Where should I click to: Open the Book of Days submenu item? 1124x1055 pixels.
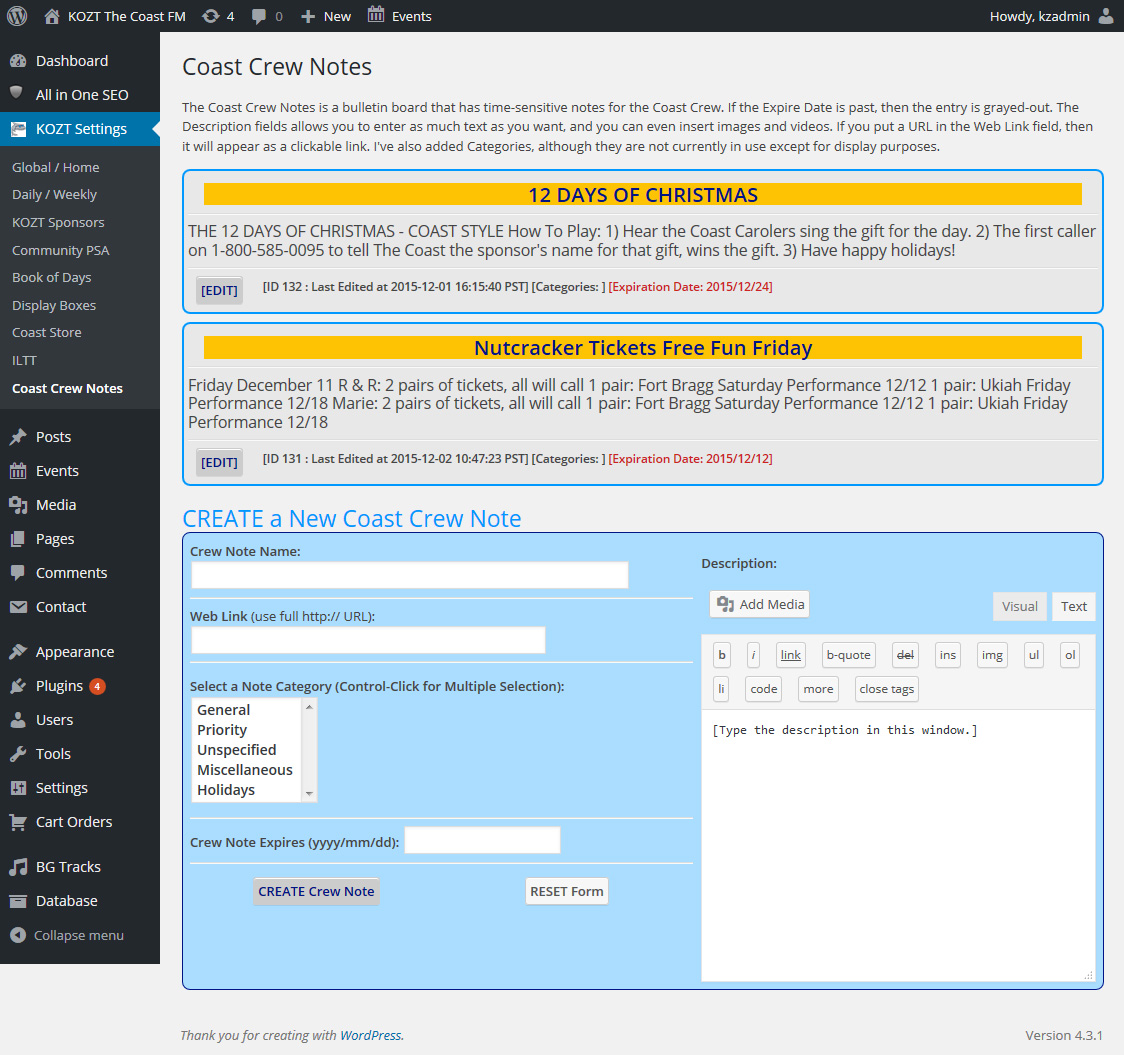pyautogui.click(x=51, y=277)
